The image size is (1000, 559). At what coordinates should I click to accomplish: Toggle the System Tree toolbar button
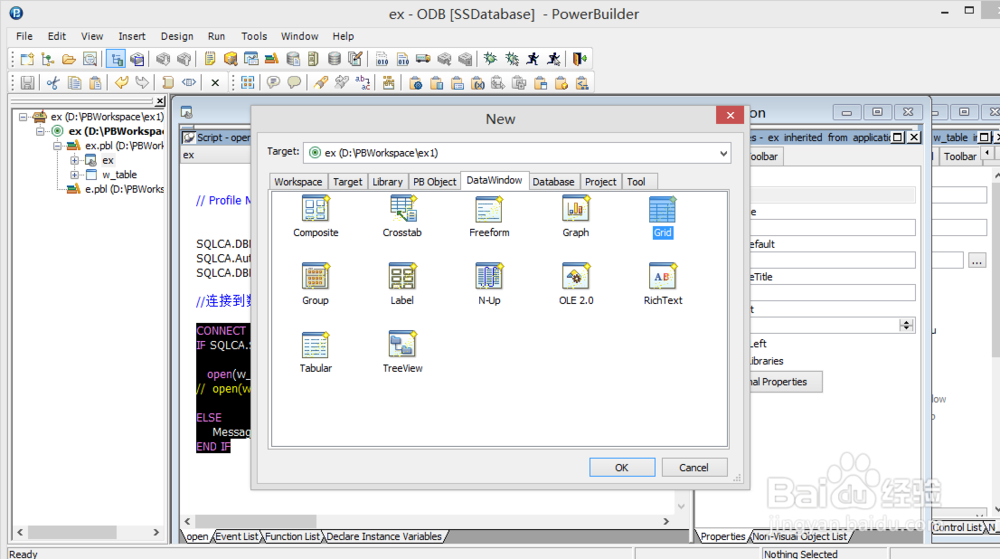pyautogui.click(x=116, y=59)
